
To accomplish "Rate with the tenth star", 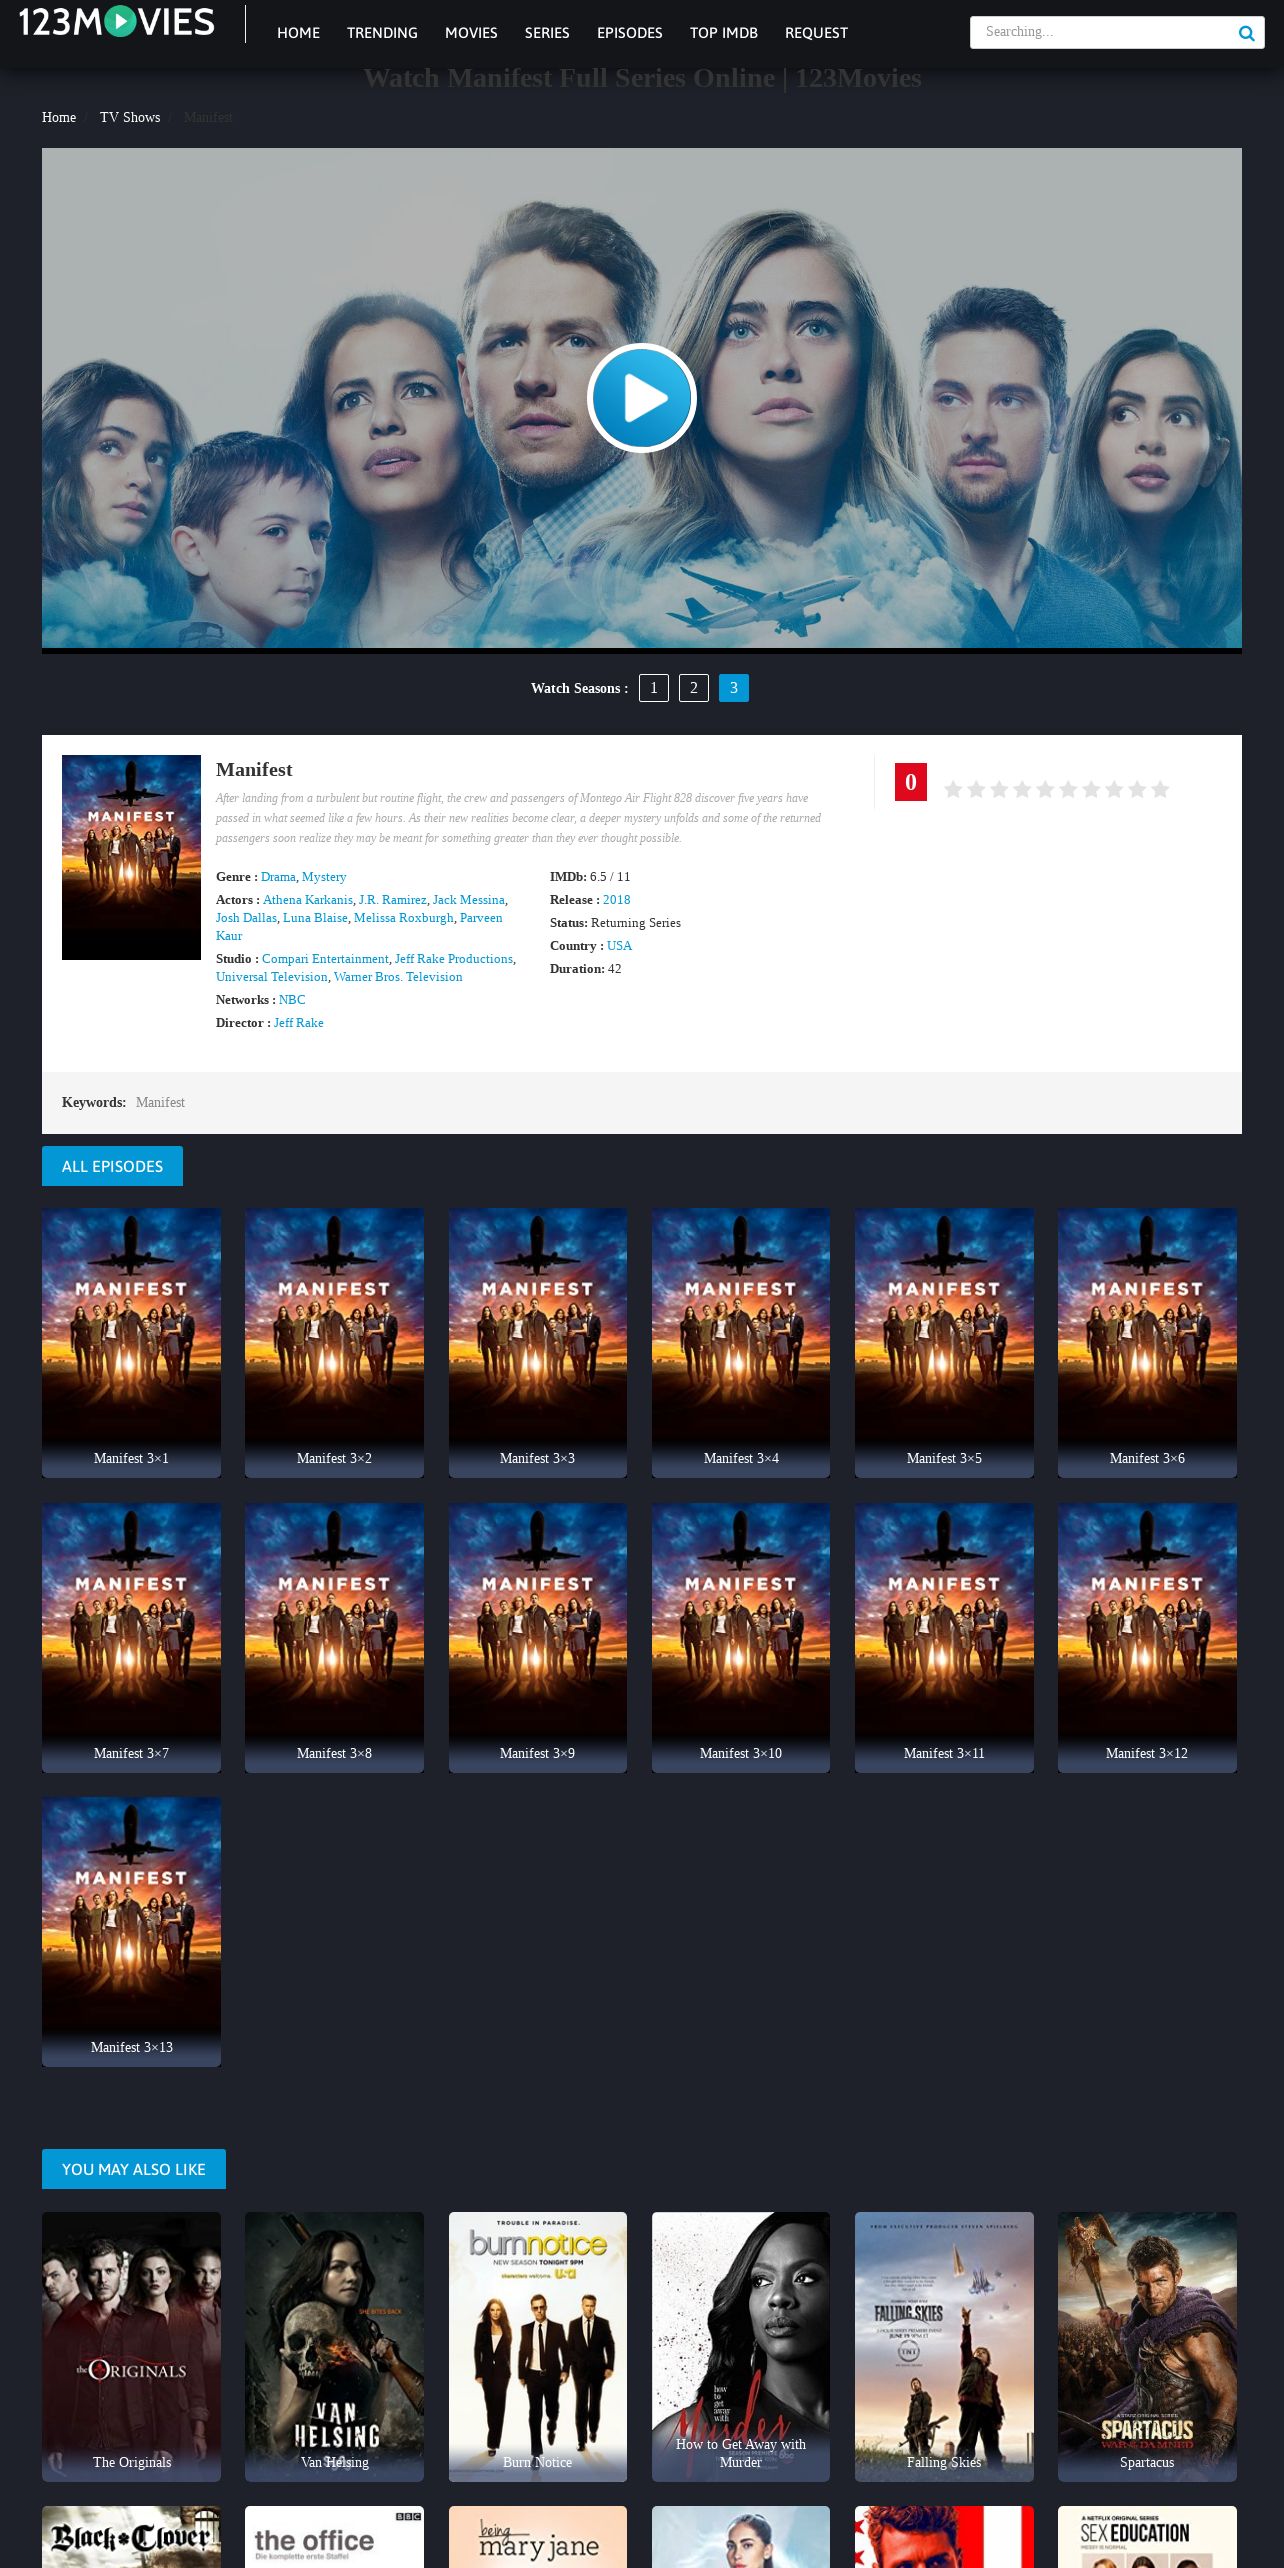I will 1160,790.
